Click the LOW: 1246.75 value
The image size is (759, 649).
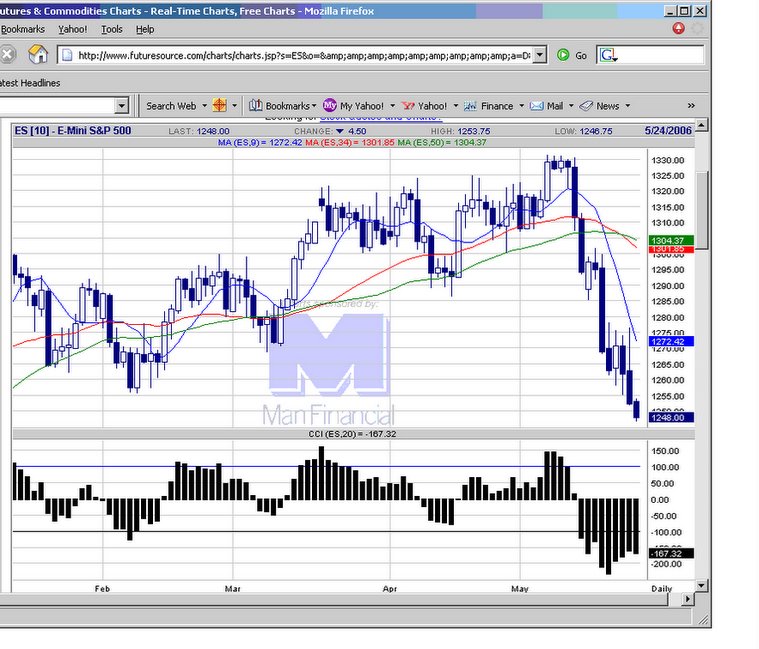pyautogui.click(x=584, y=131)
